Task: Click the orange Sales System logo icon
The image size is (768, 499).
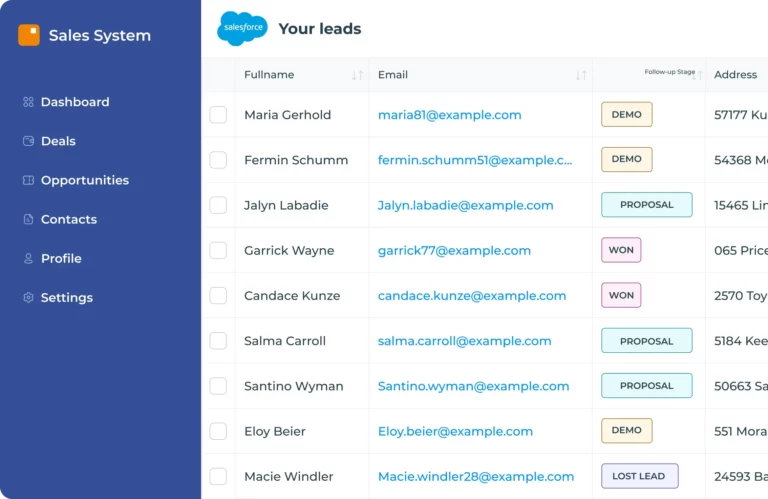Action: (x=29, y=35)
